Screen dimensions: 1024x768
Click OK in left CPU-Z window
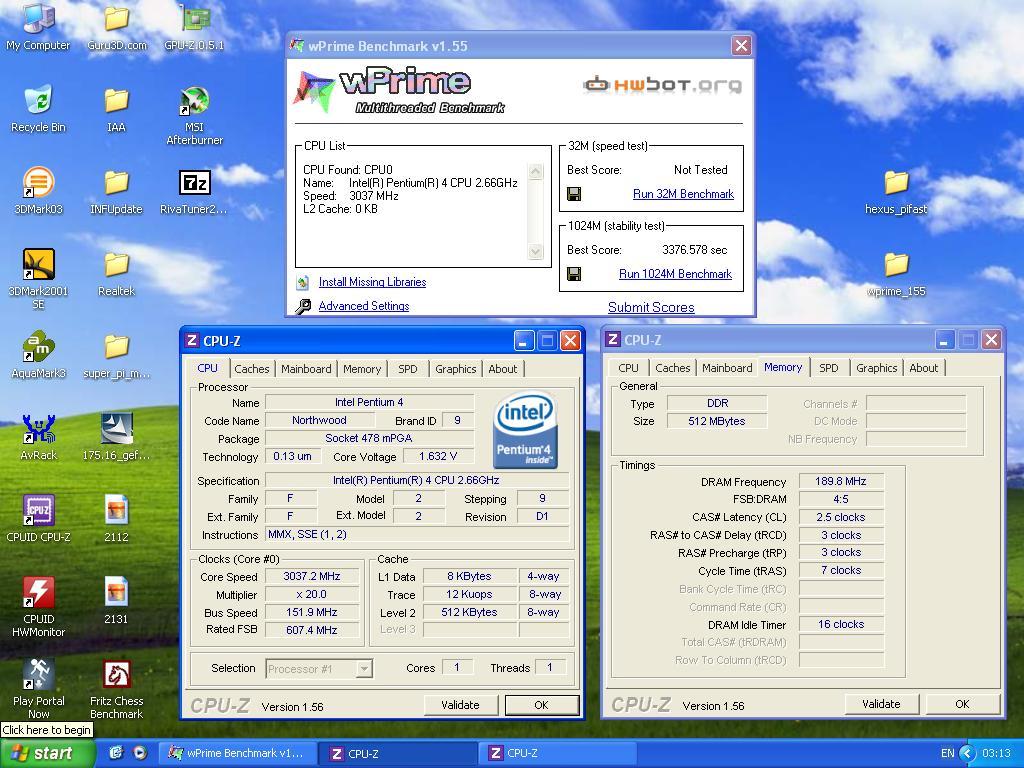541,705
